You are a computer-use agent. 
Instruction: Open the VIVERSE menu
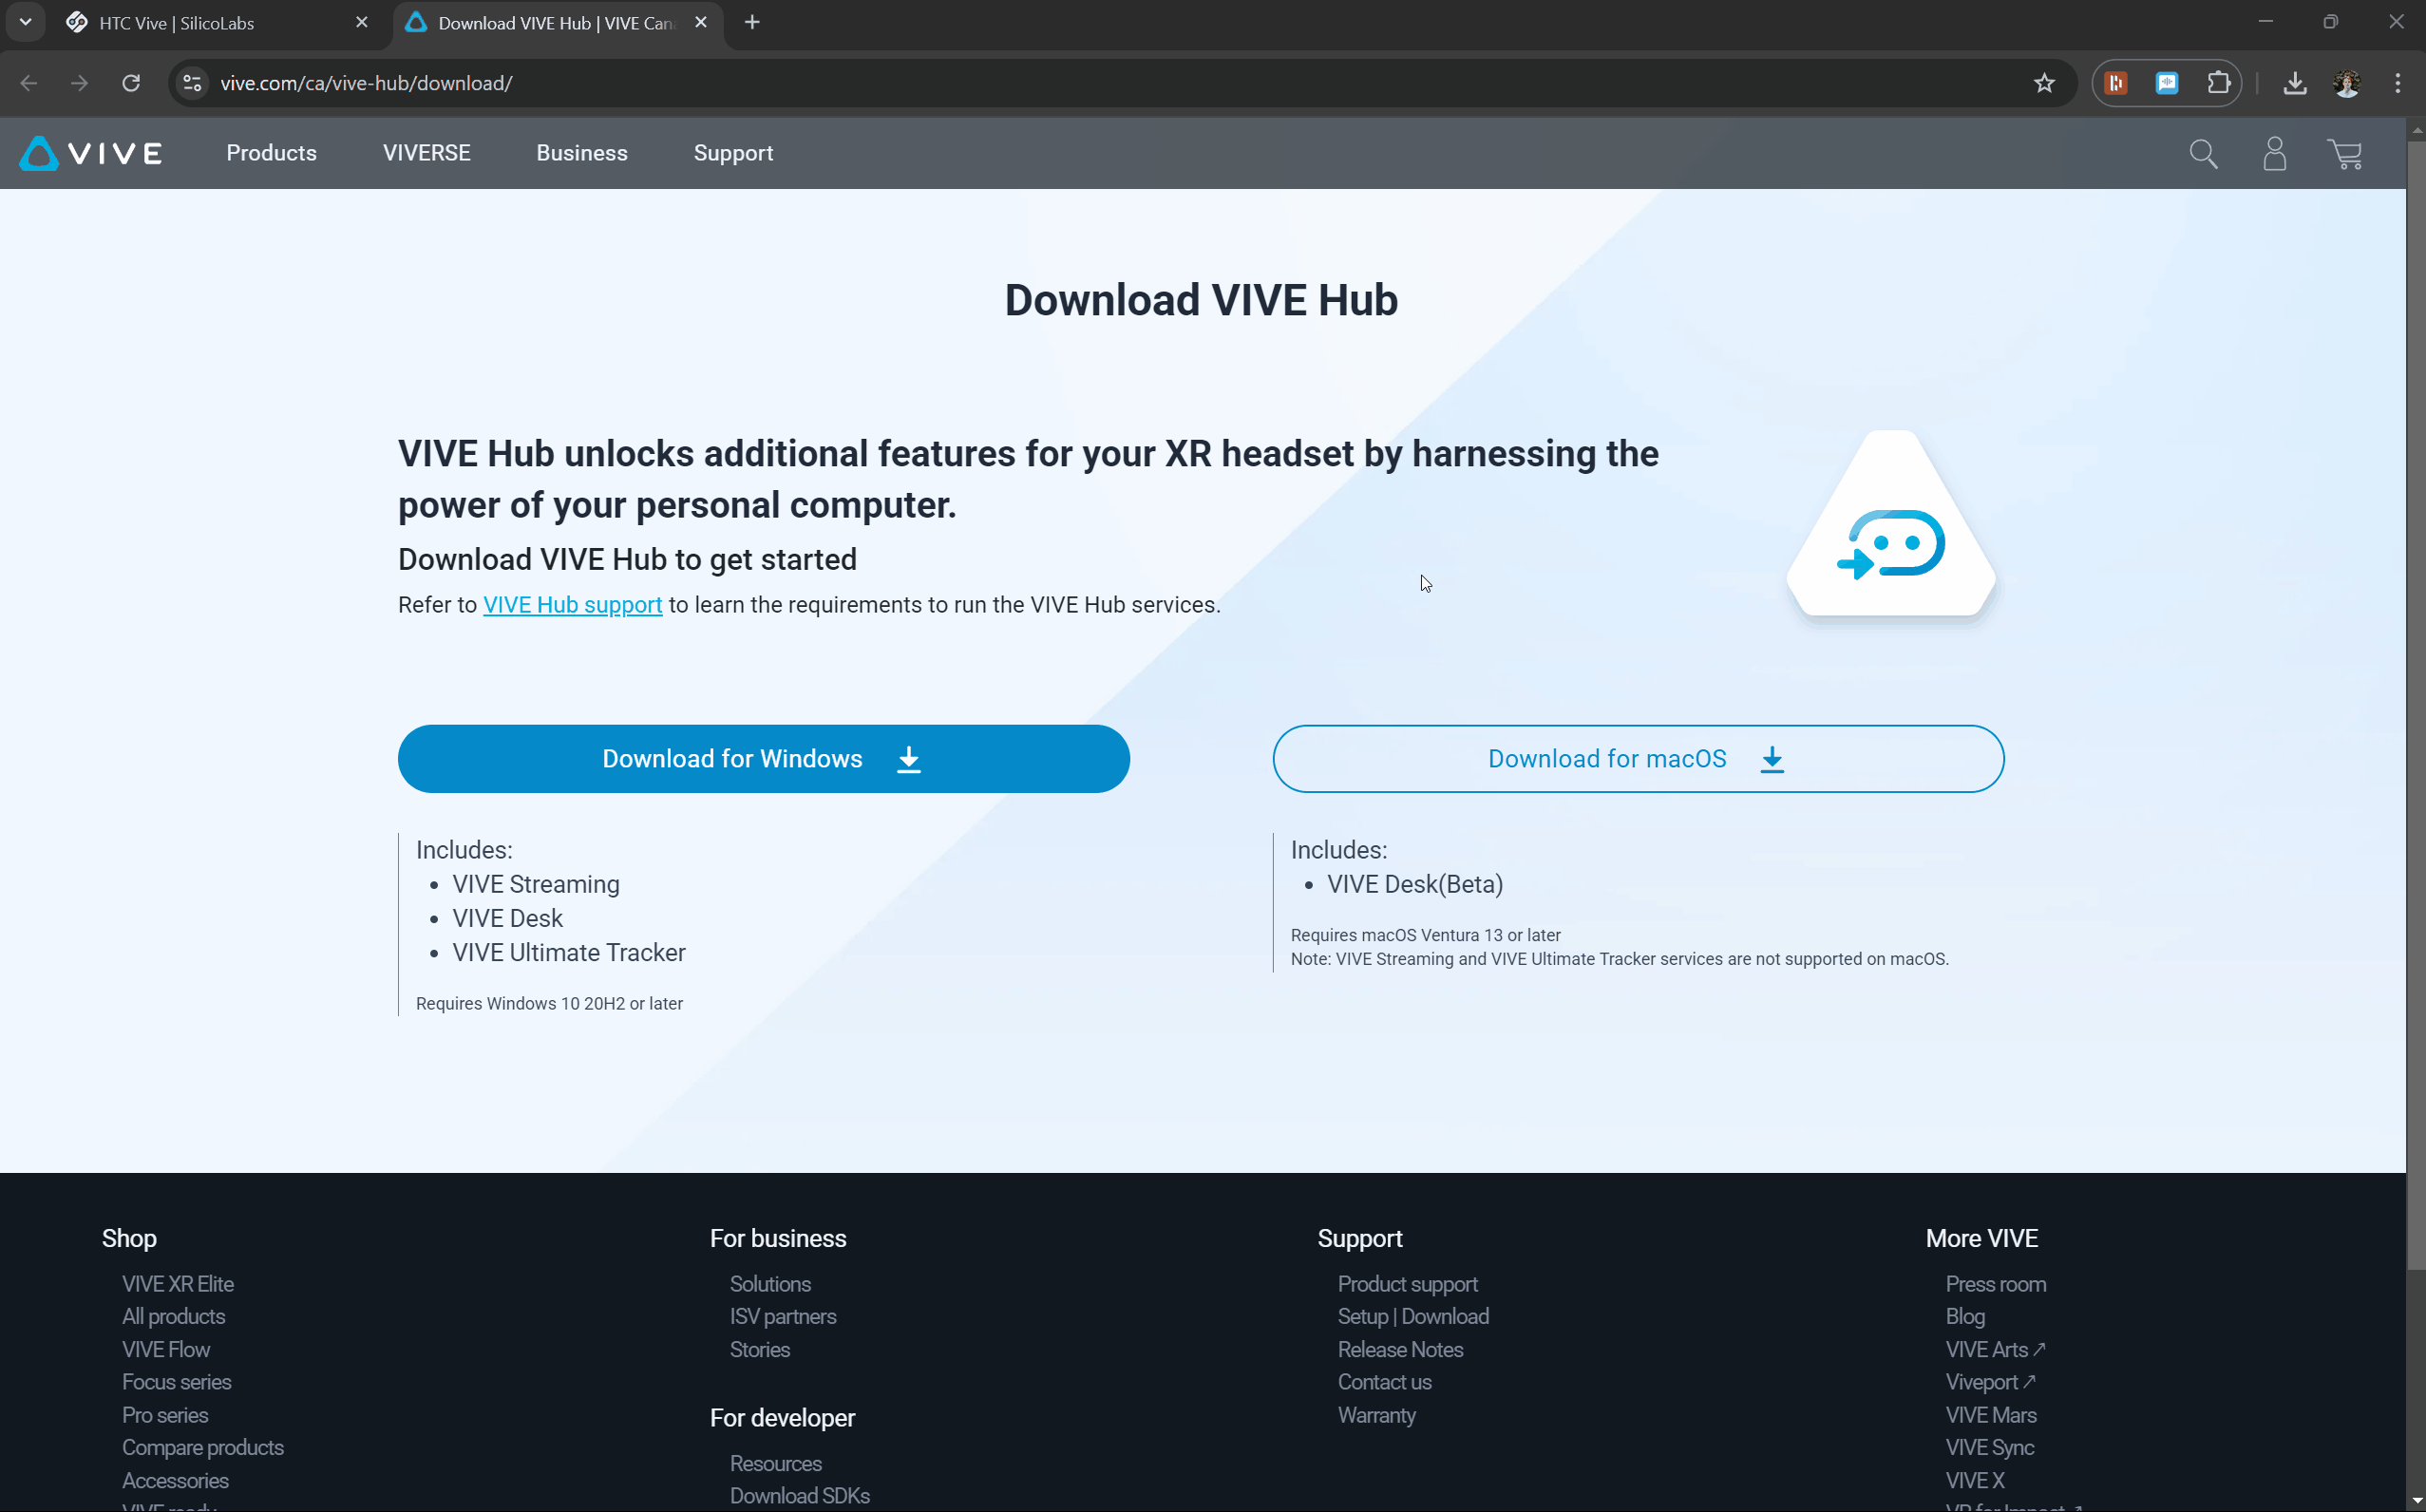[x=427, y=153]
